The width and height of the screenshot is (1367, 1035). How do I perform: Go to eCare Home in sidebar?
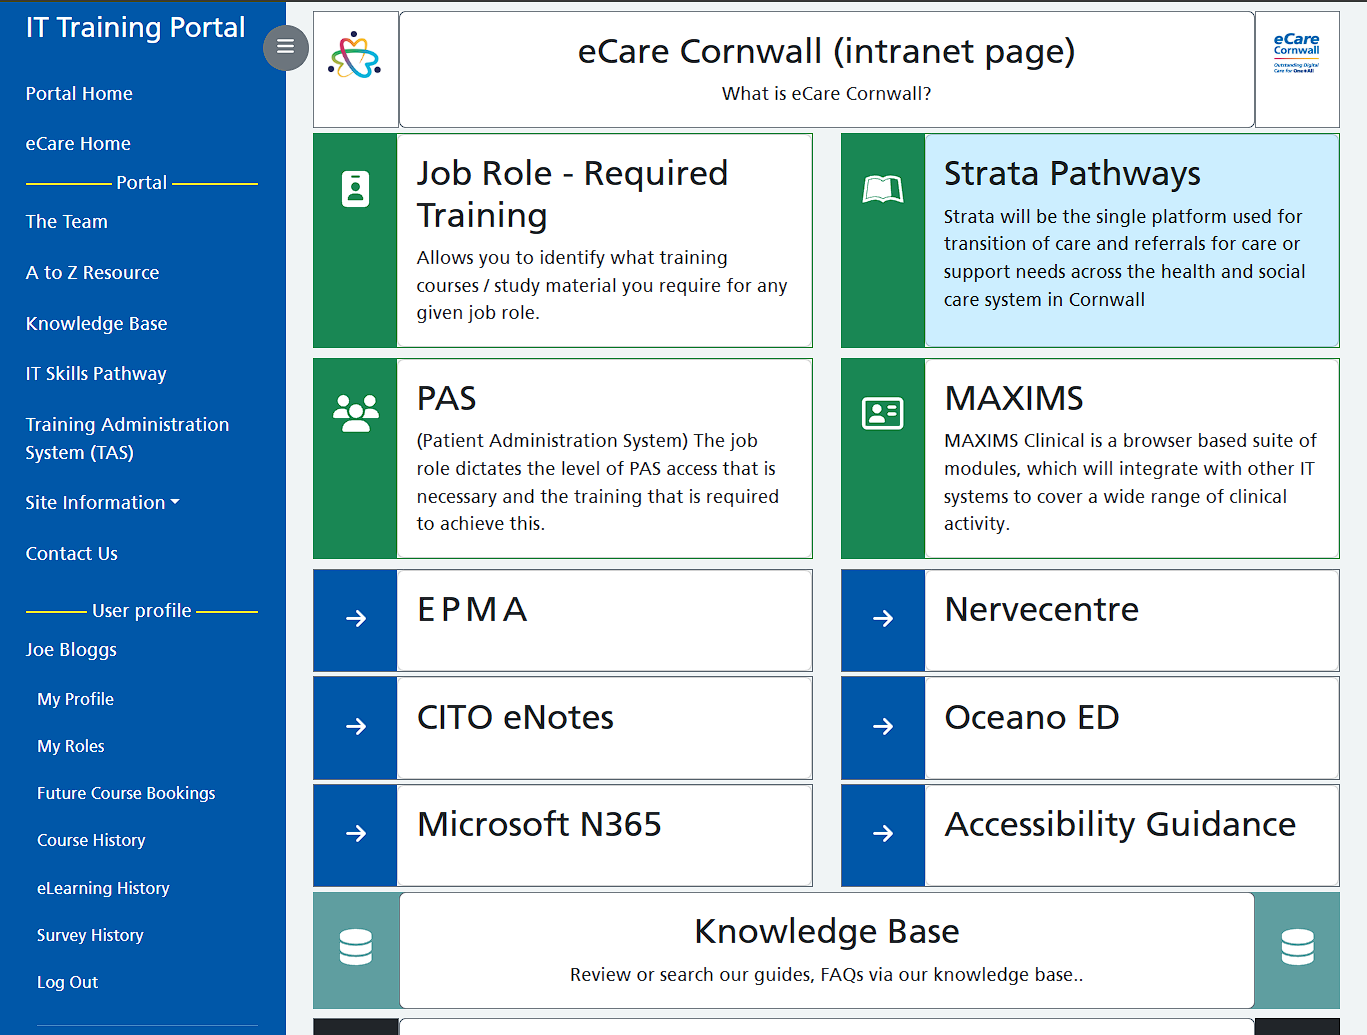pos(78,144)
